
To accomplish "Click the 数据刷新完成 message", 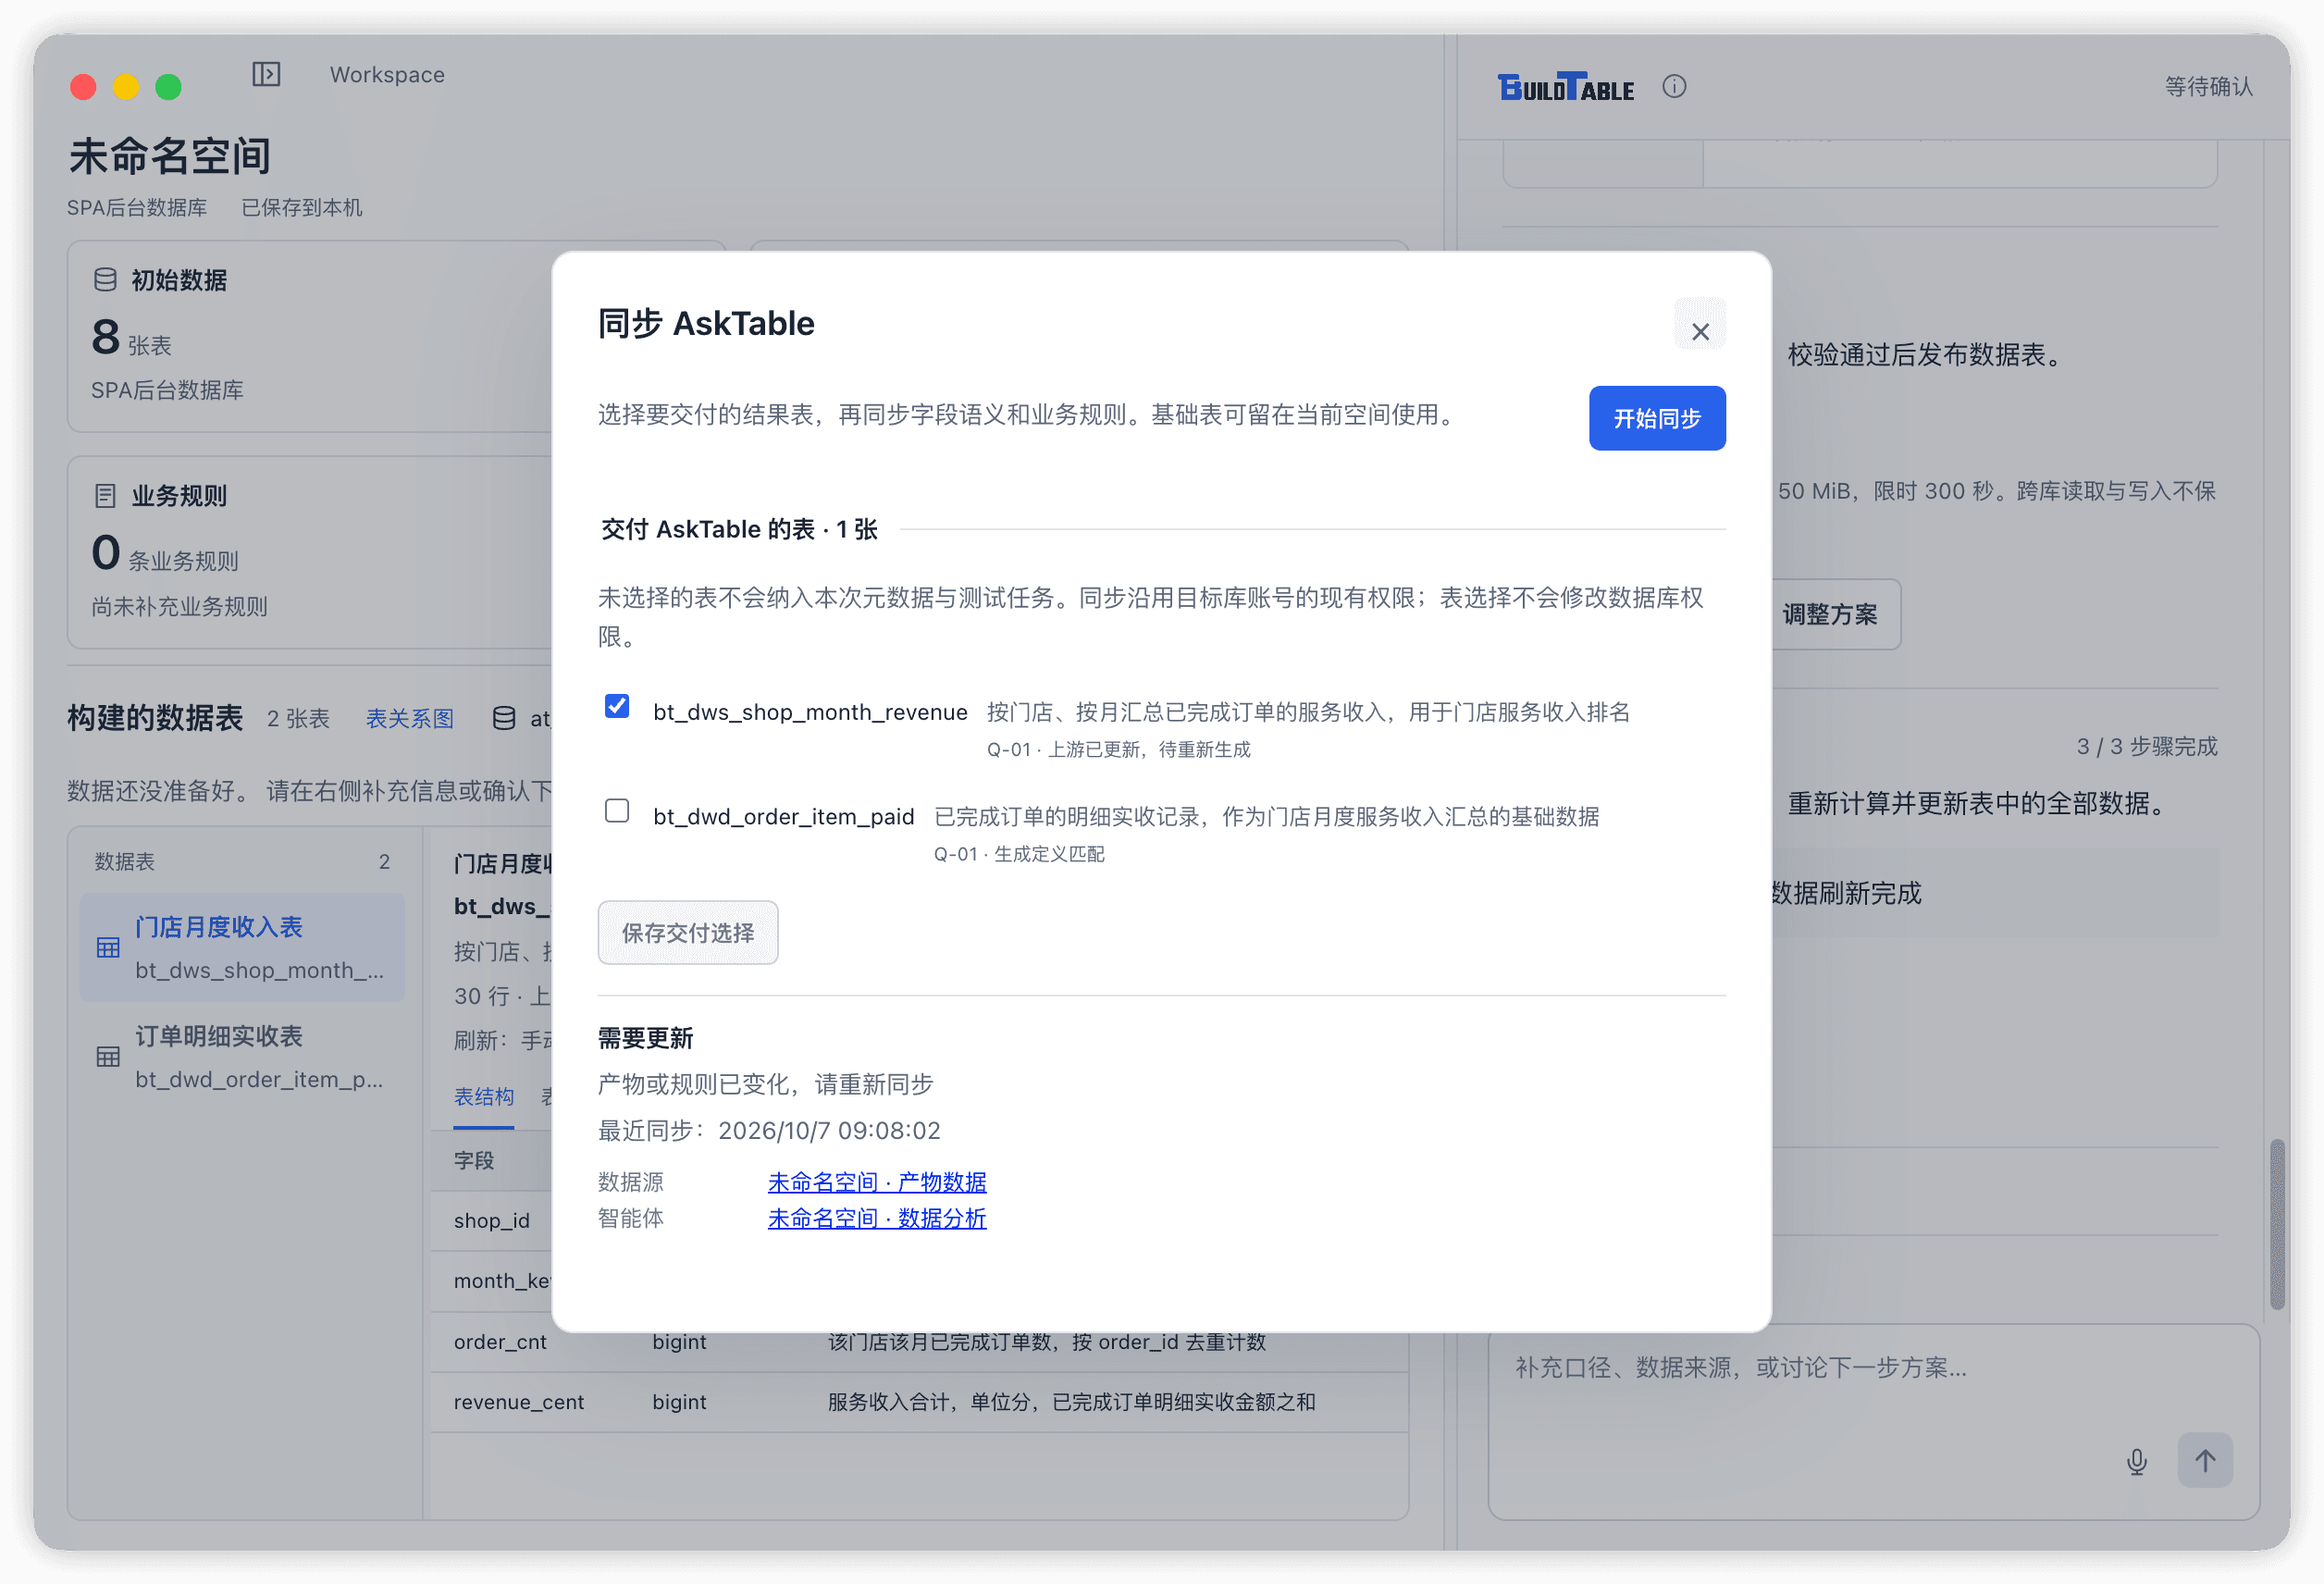I will click(1846, 892).
